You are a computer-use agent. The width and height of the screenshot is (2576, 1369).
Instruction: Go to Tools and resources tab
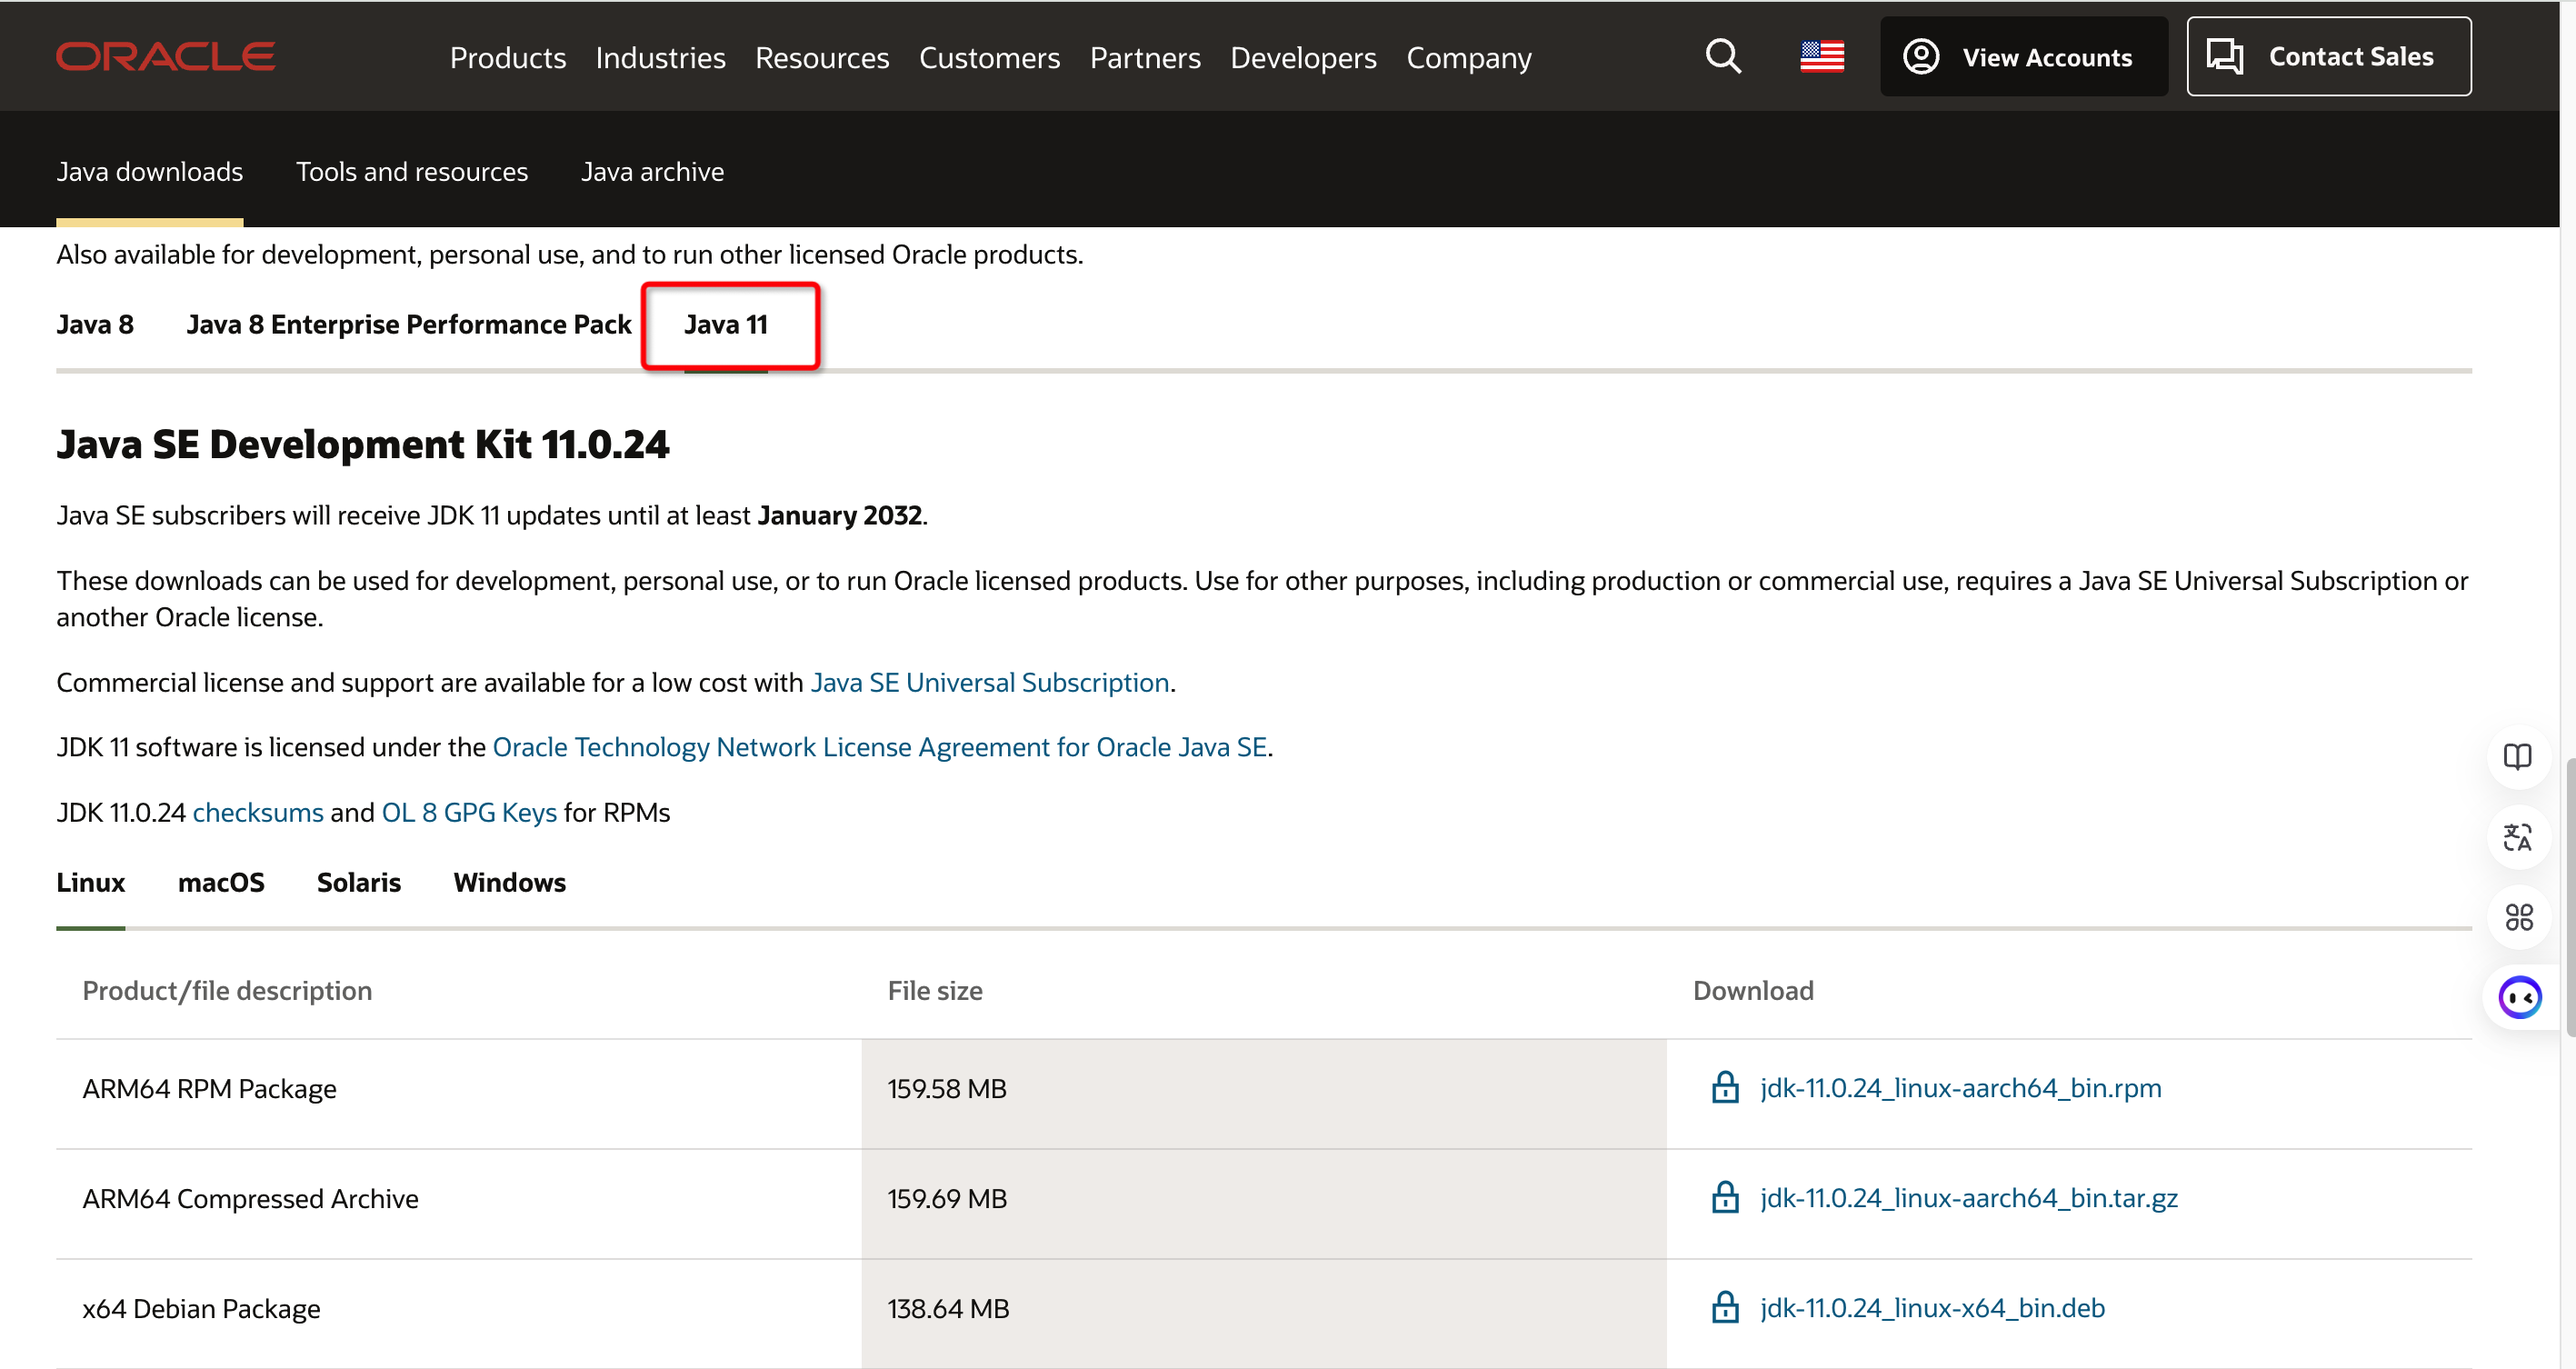pyautogui.click(x=412, y=172)
